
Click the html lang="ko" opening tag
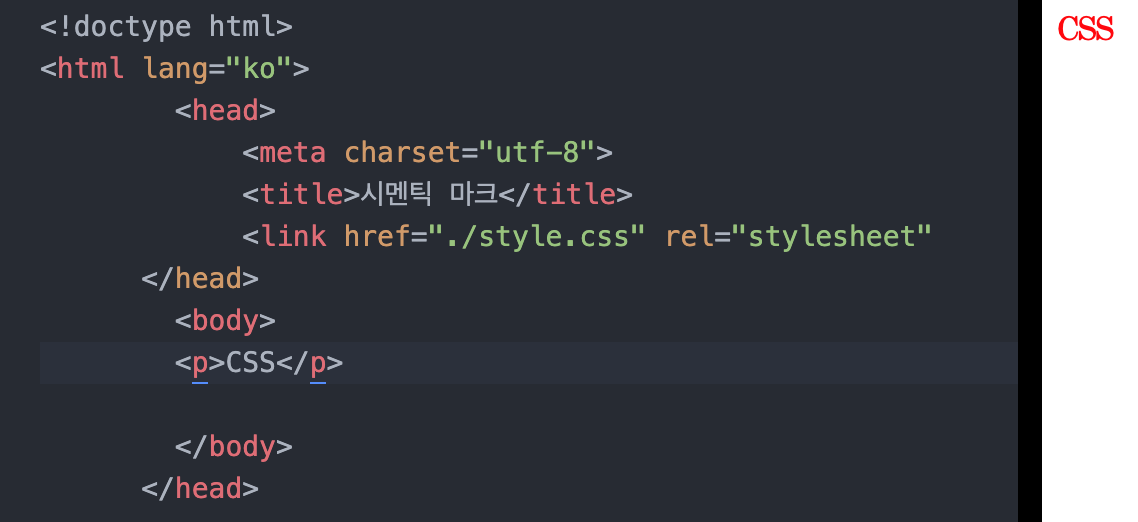[175, 69]
